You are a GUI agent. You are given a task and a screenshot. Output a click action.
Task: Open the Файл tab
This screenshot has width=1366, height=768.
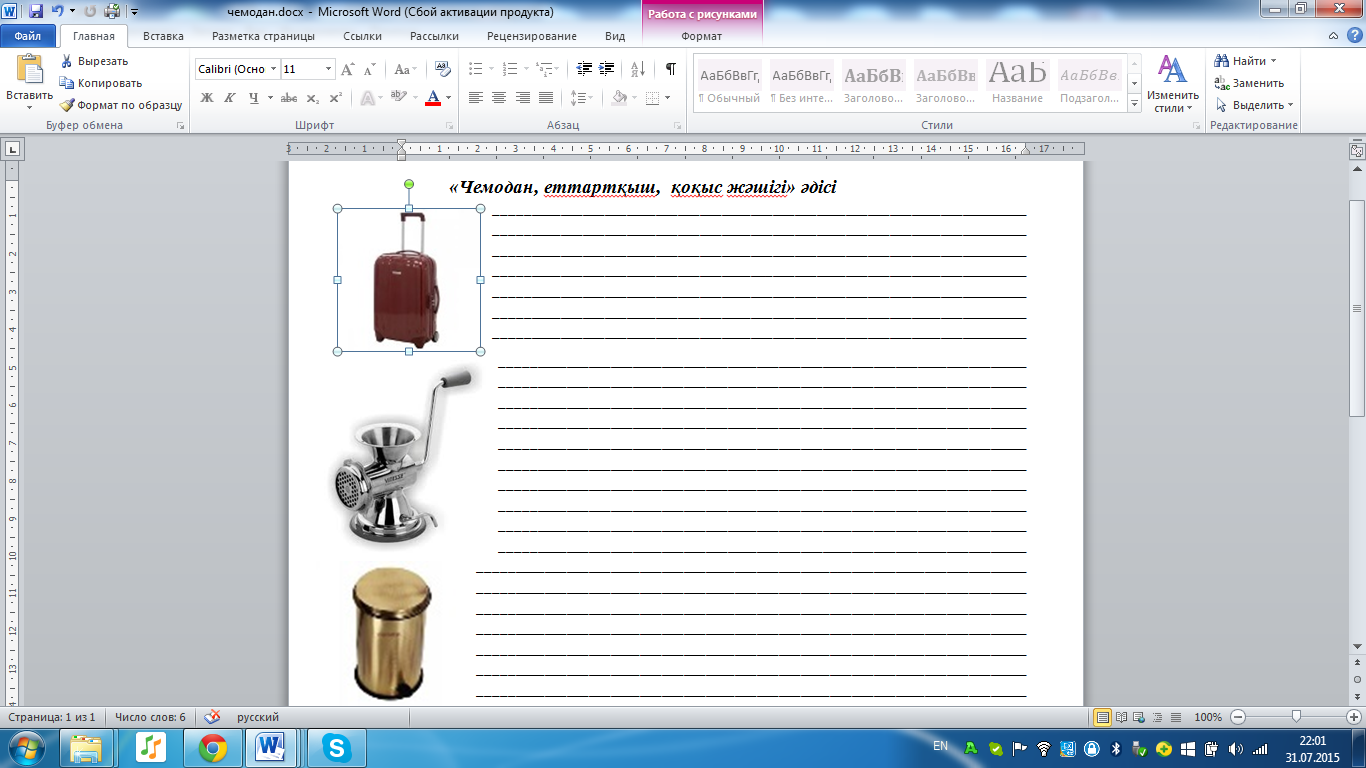point(28,36)
